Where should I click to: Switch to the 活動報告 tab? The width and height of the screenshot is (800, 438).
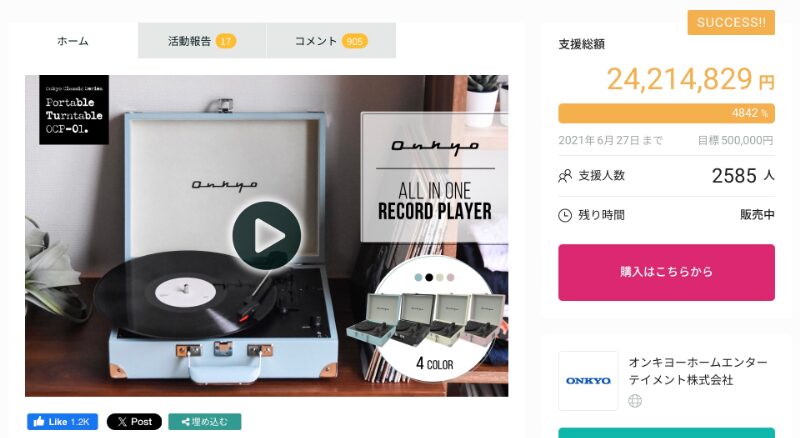tap(202, 41)
